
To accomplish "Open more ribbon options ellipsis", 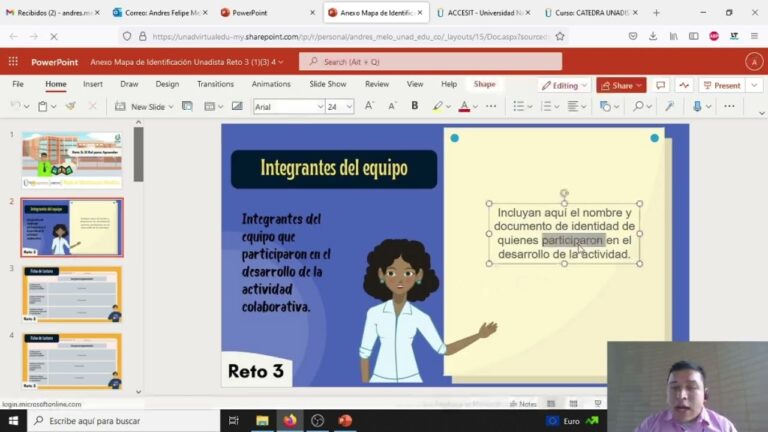I will (x=729, y=106).
